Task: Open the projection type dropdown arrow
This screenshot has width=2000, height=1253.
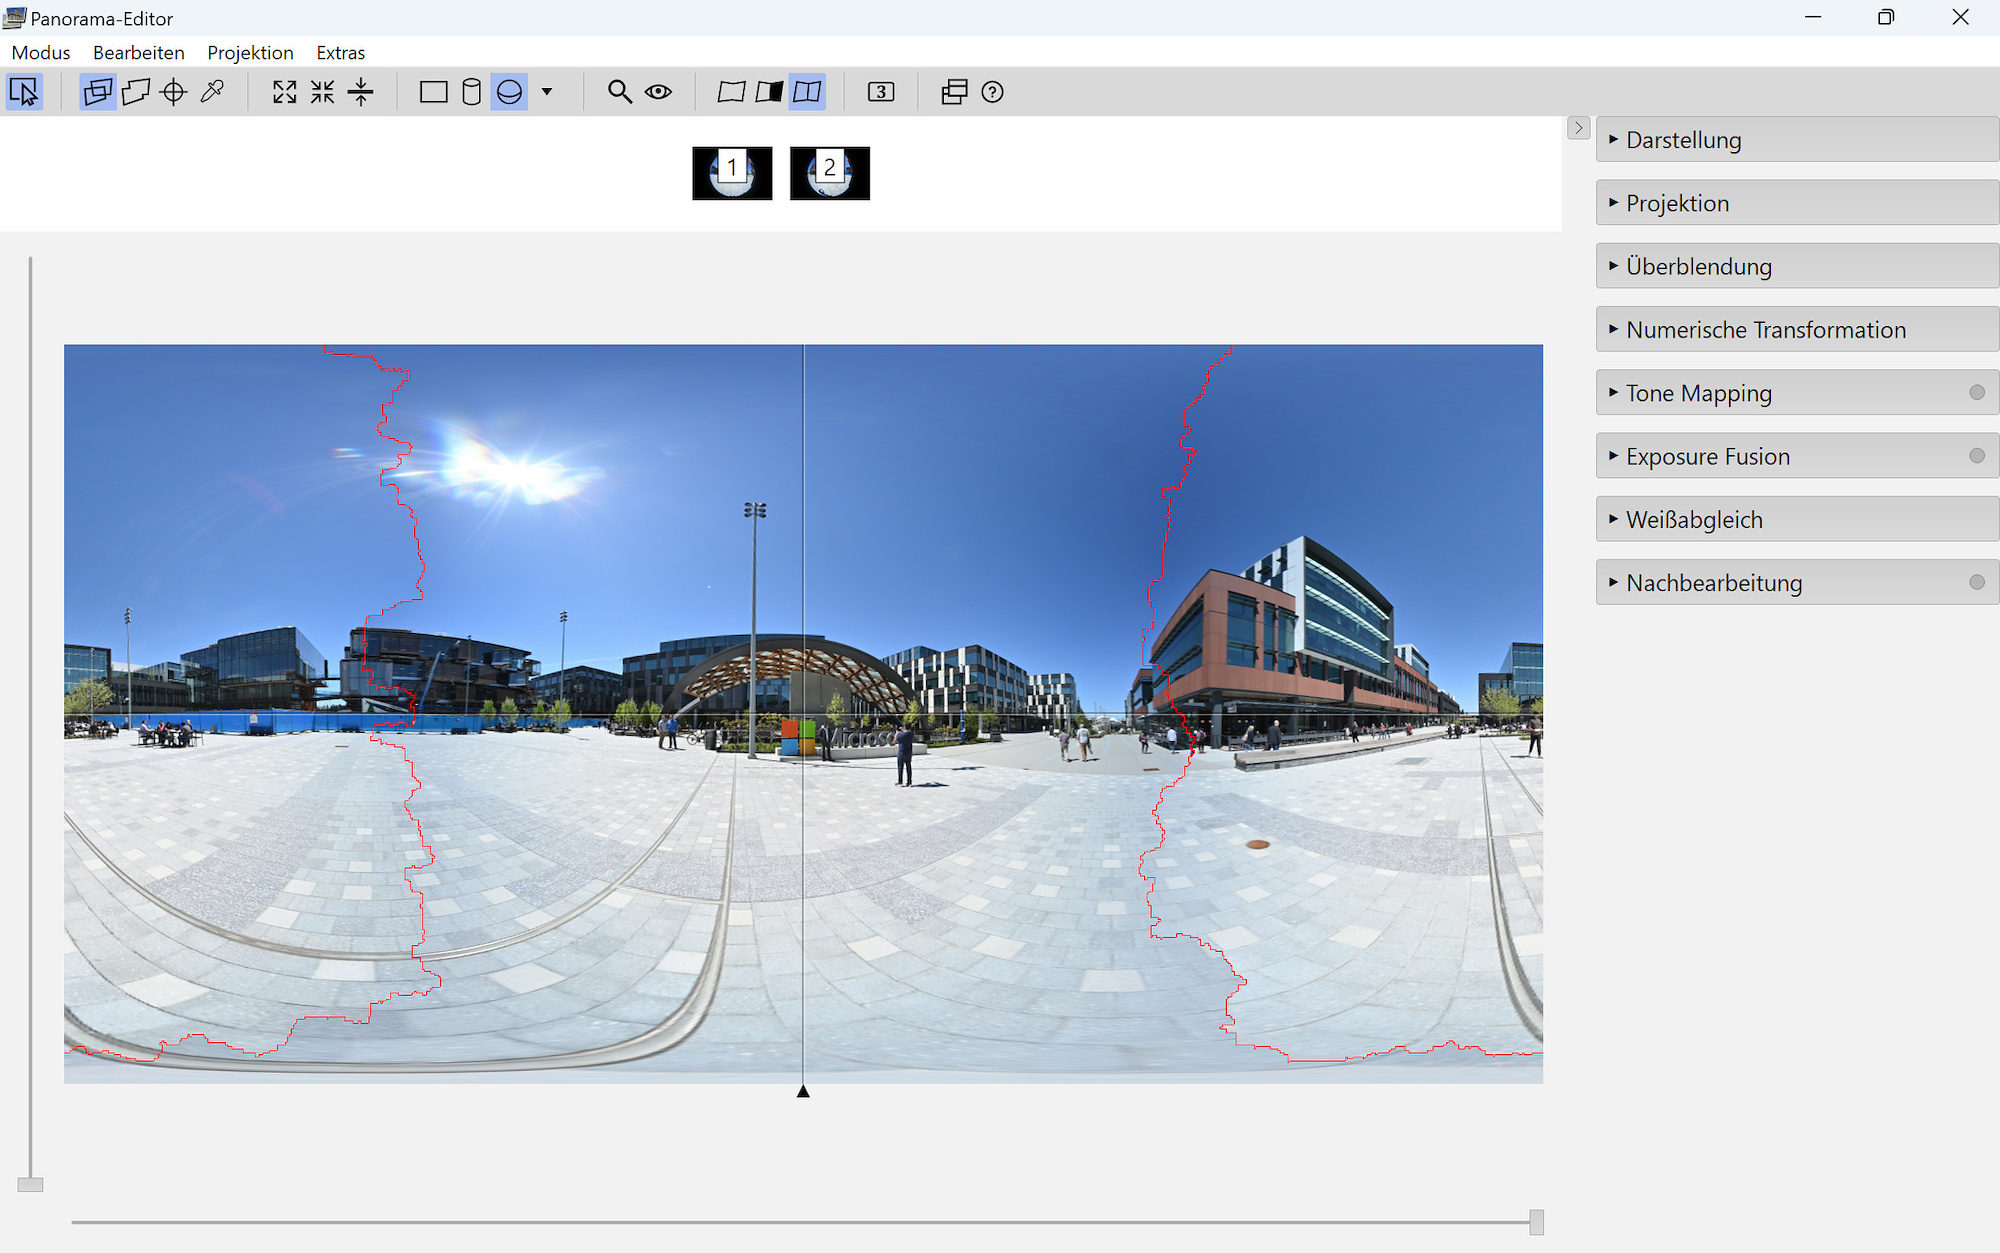Action: click(547, 92)
